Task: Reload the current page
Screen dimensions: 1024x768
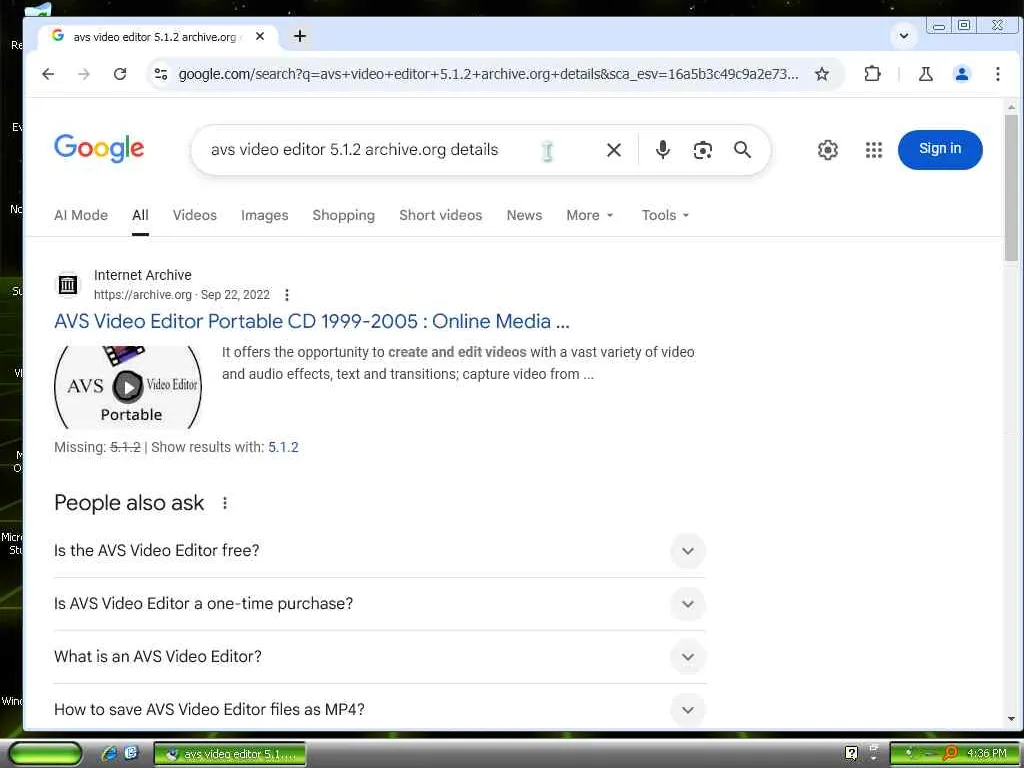Action: [120, 74]
